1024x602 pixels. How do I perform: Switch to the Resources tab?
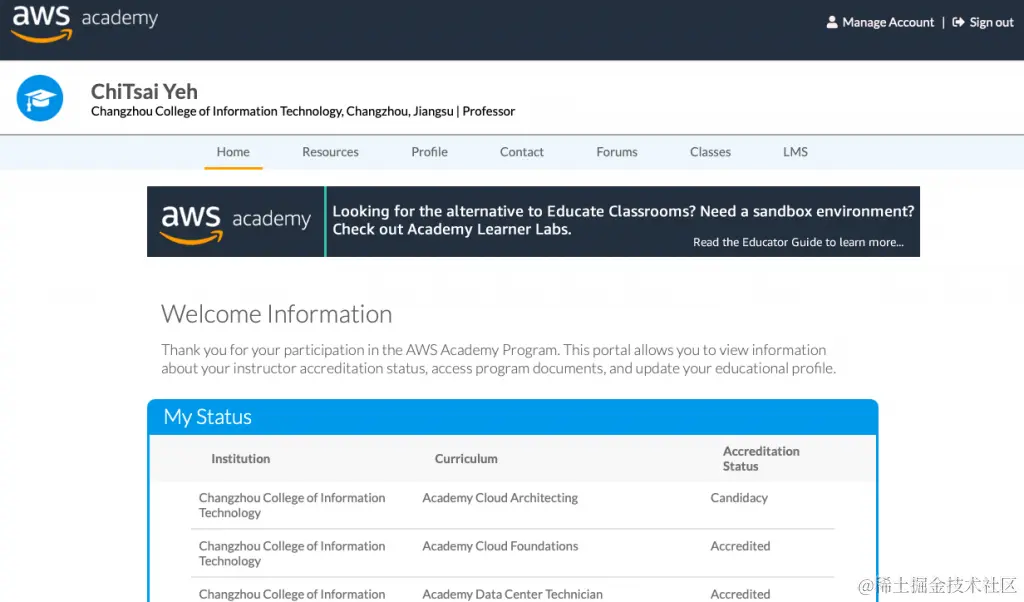point(330,152)
